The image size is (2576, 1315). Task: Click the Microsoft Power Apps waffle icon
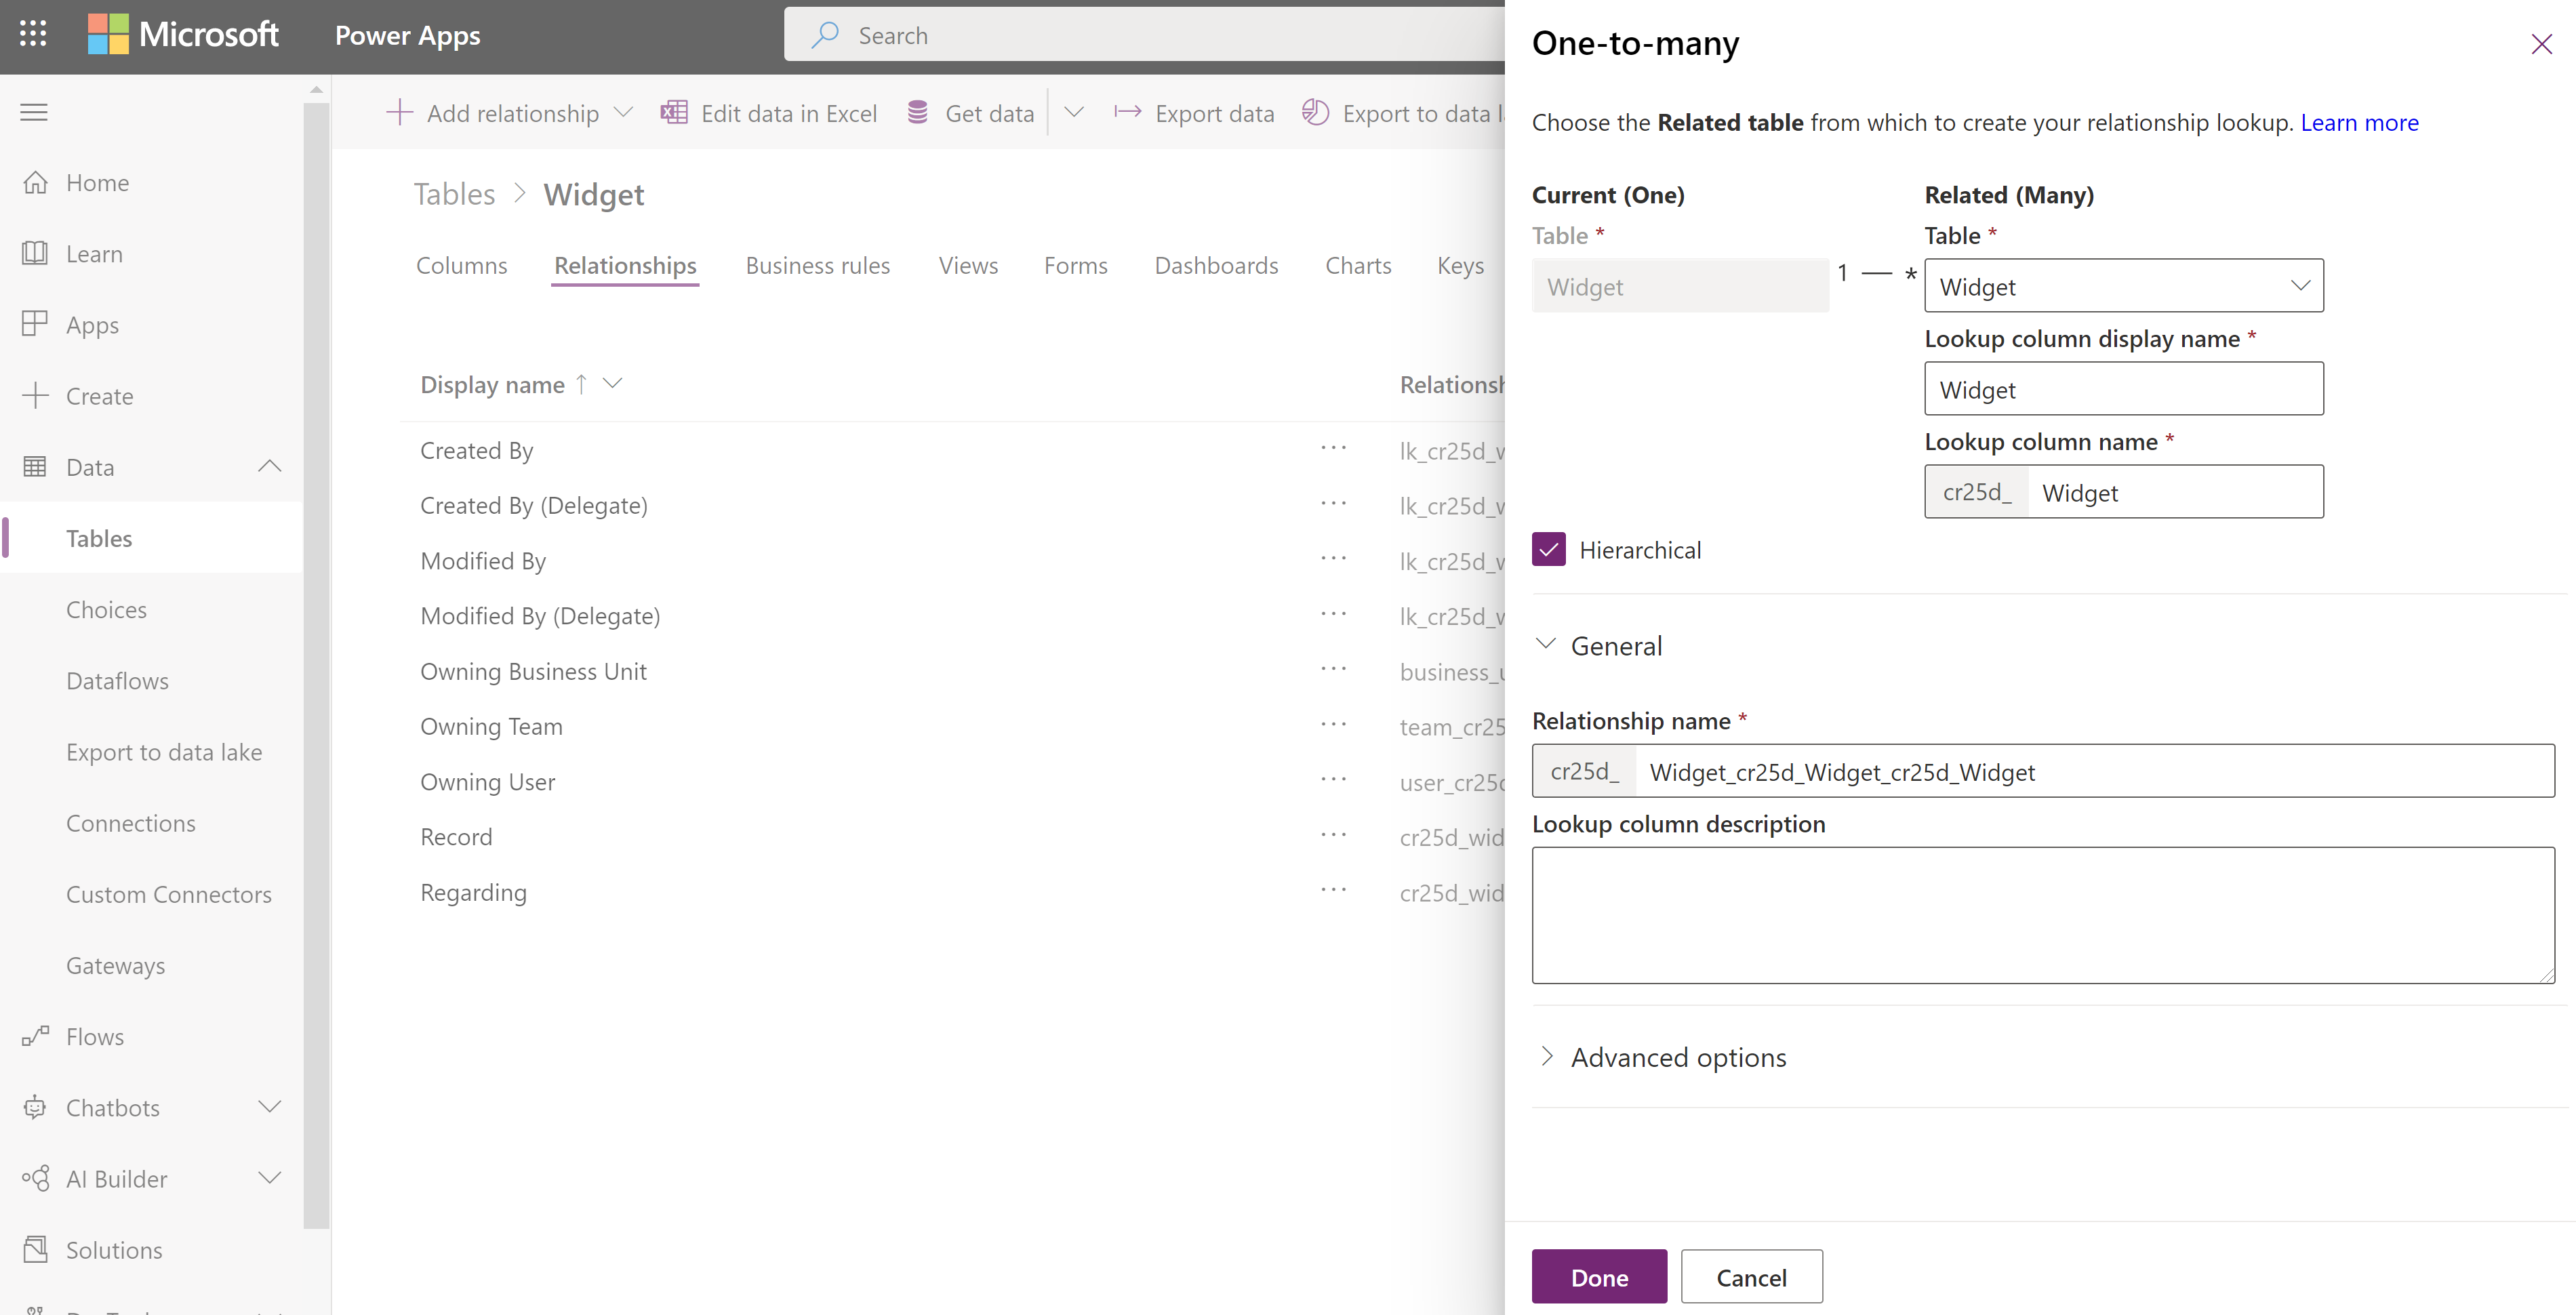(x=32, y=33)
